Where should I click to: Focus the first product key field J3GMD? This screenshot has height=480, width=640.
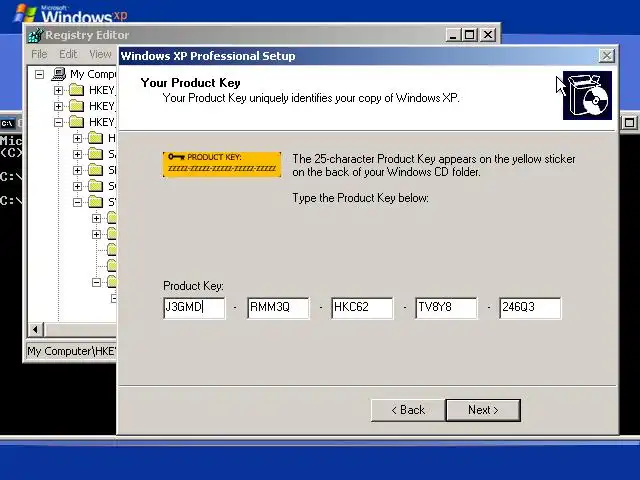tap(194, 308)
